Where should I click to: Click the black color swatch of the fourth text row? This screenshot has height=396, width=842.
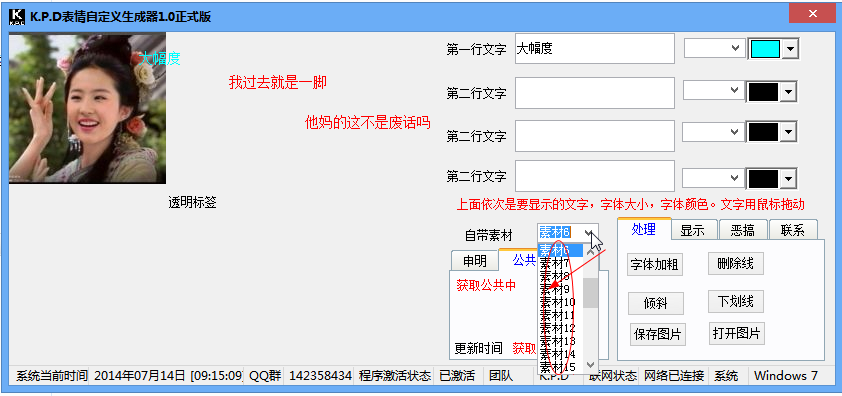click(x=764, y=179)
